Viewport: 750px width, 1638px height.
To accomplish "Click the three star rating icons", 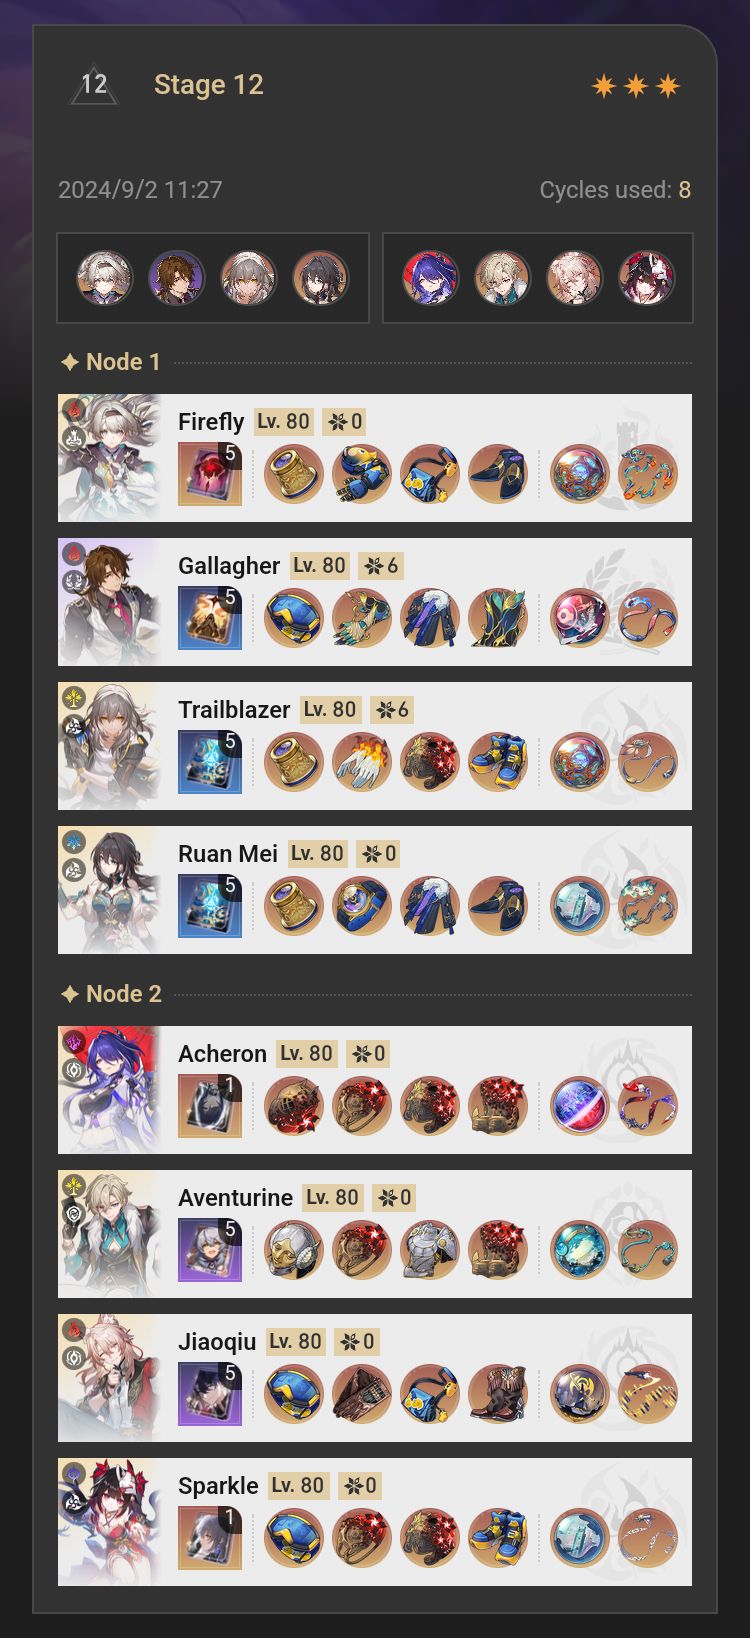I will (x=636, y=86).
